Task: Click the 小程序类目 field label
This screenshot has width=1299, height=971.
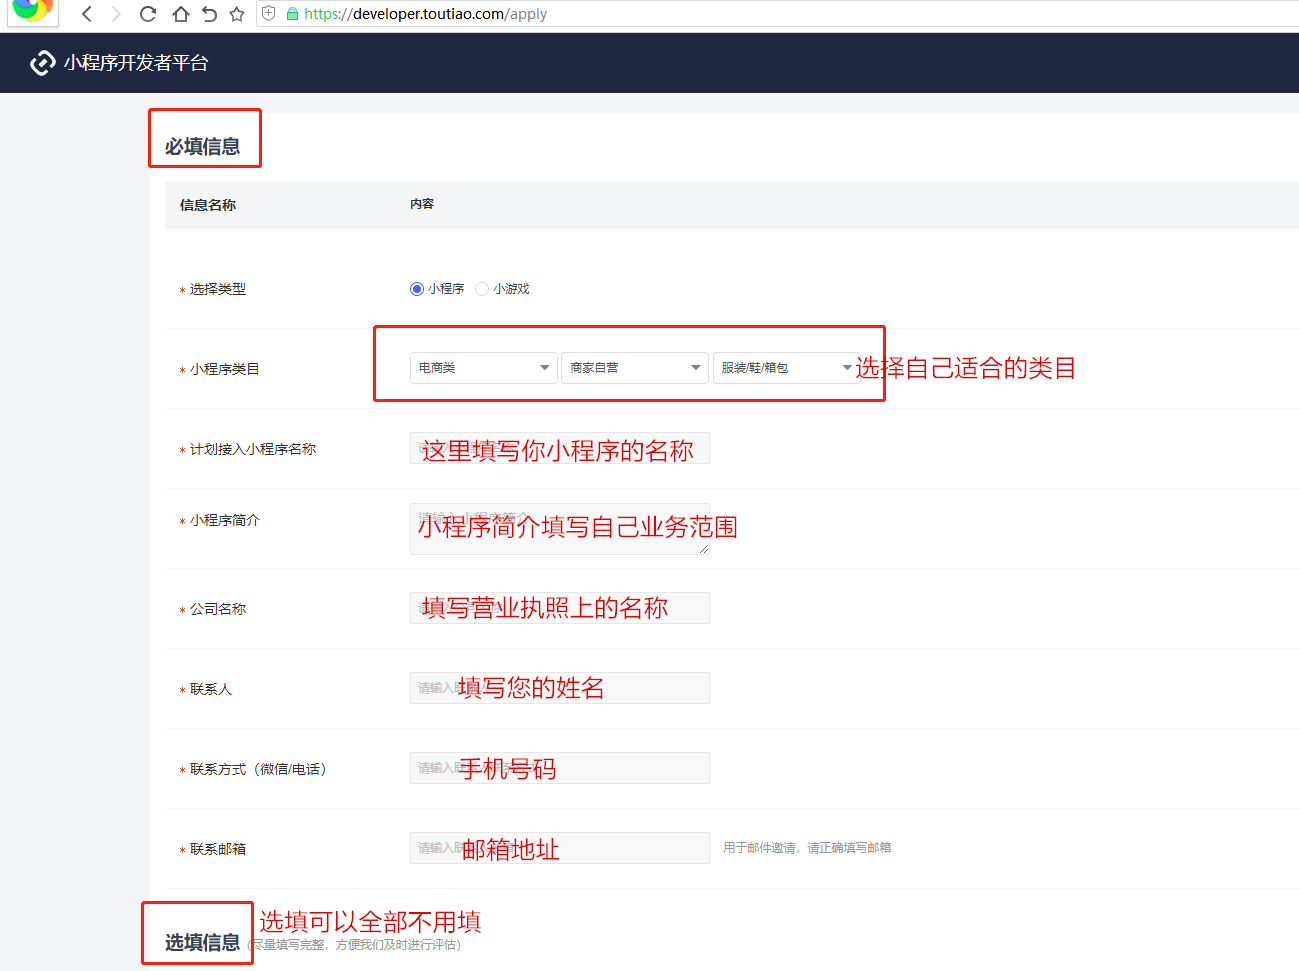Action: pyautogui.click(x=225, y=369)
